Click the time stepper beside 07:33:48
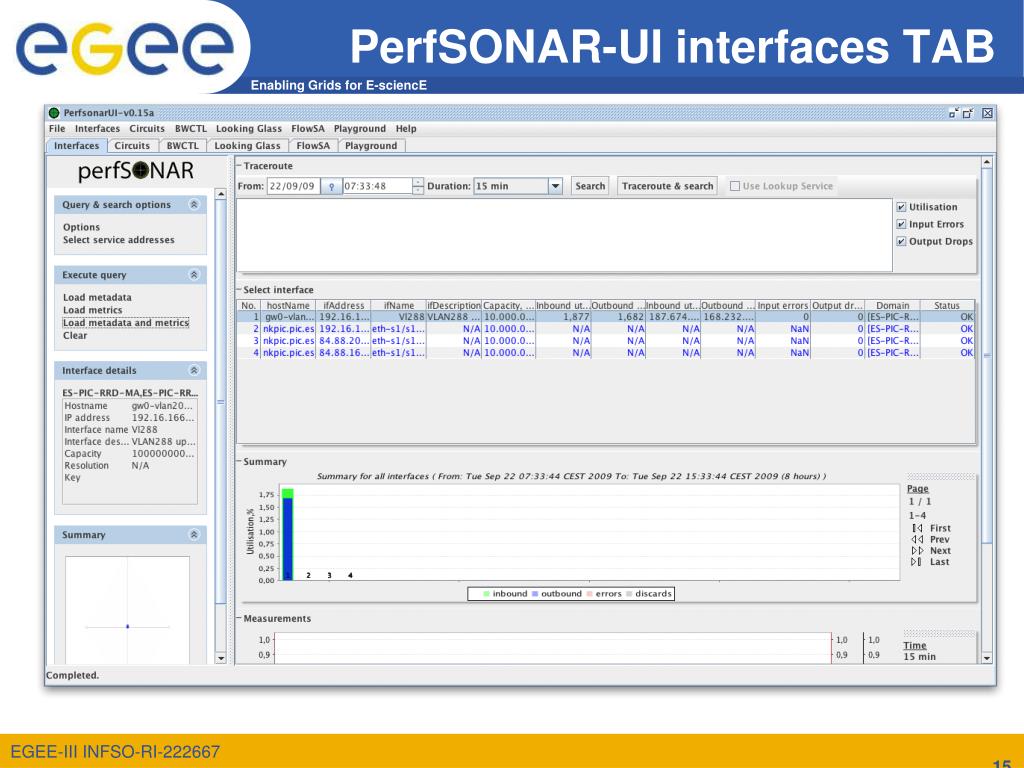 tap(418, 186)
